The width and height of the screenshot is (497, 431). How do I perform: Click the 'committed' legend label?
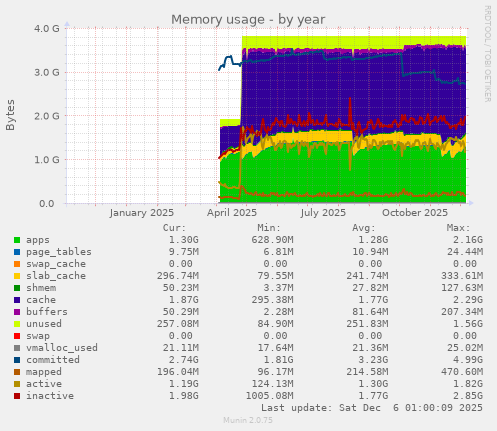(x=53, y=360)
